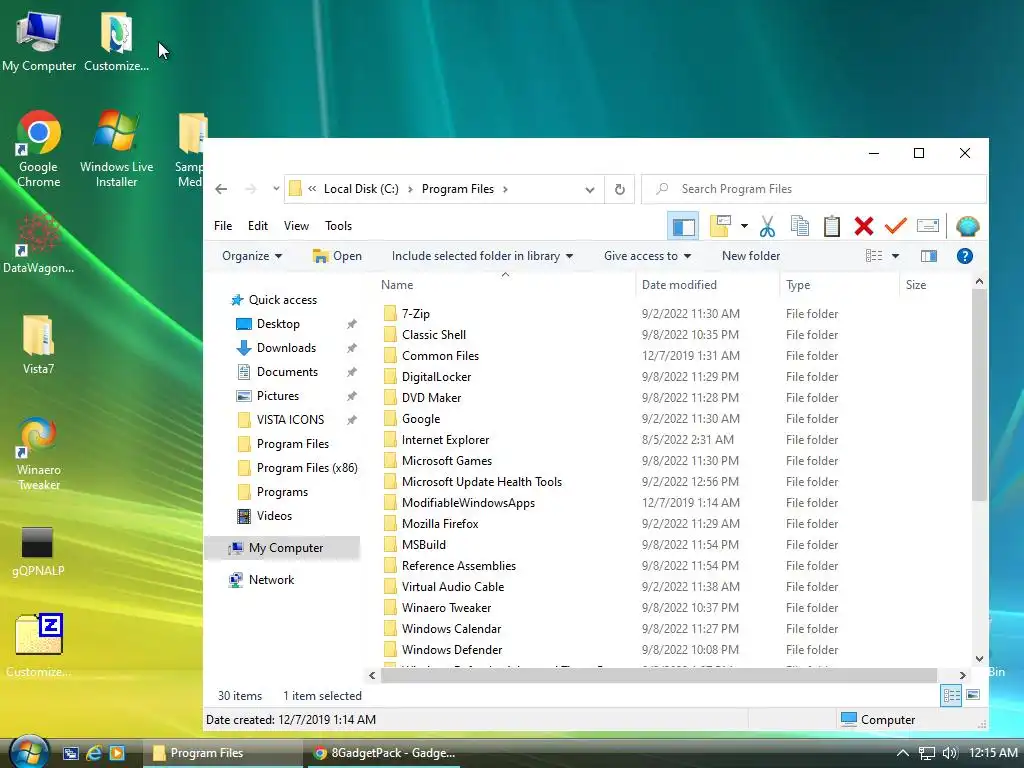Expand chevron after Local Disk (C:)

410,189
